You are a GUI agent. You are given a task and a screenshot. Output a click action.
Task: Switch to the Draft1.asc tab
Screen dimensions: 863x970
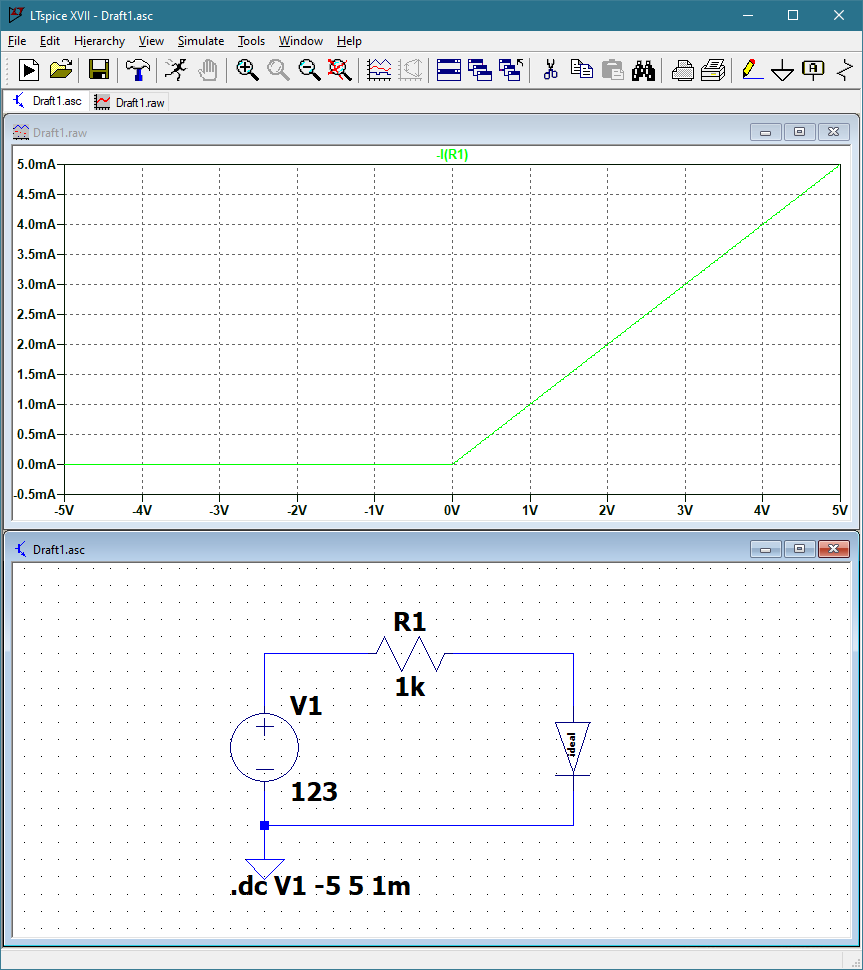pos(47,101)
